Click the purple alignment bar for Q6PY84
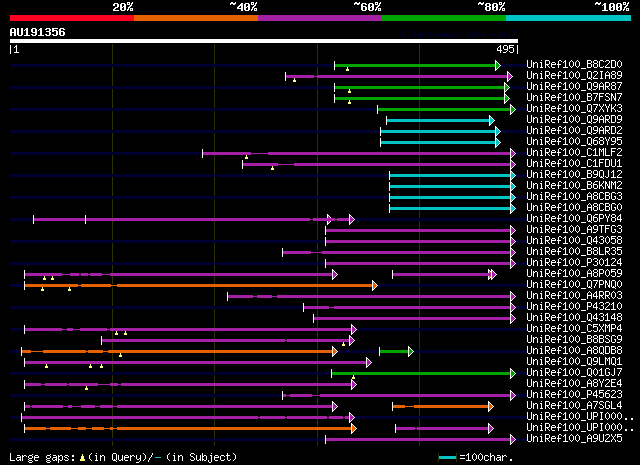640x465 pixels. 194,220
